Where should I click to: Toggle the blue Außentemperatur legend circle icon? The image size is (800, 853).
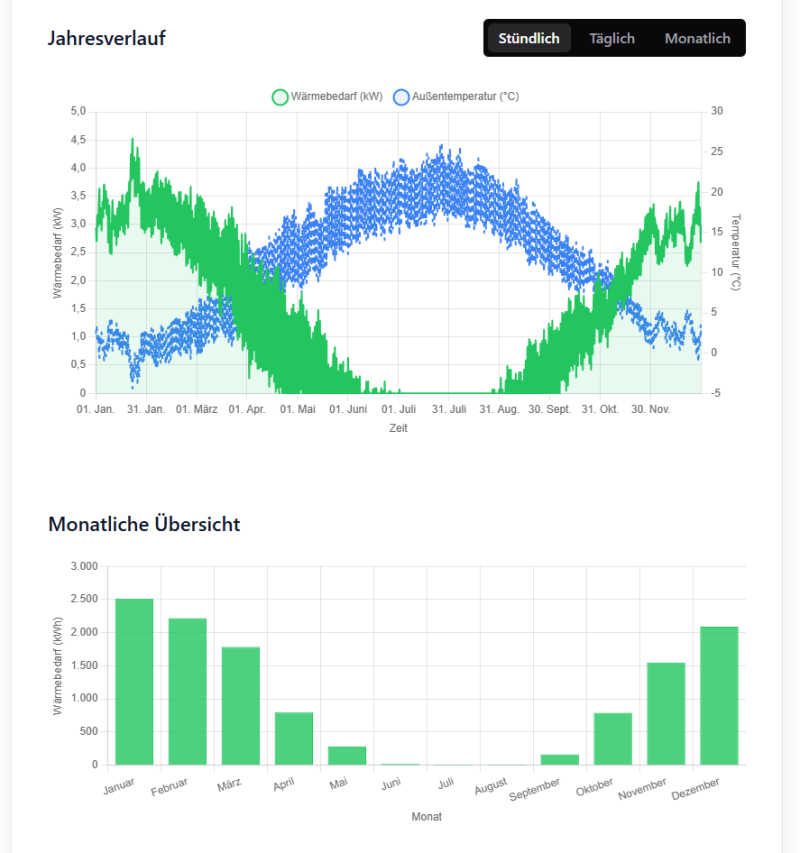pyautogui.click(x=400, y=96)
